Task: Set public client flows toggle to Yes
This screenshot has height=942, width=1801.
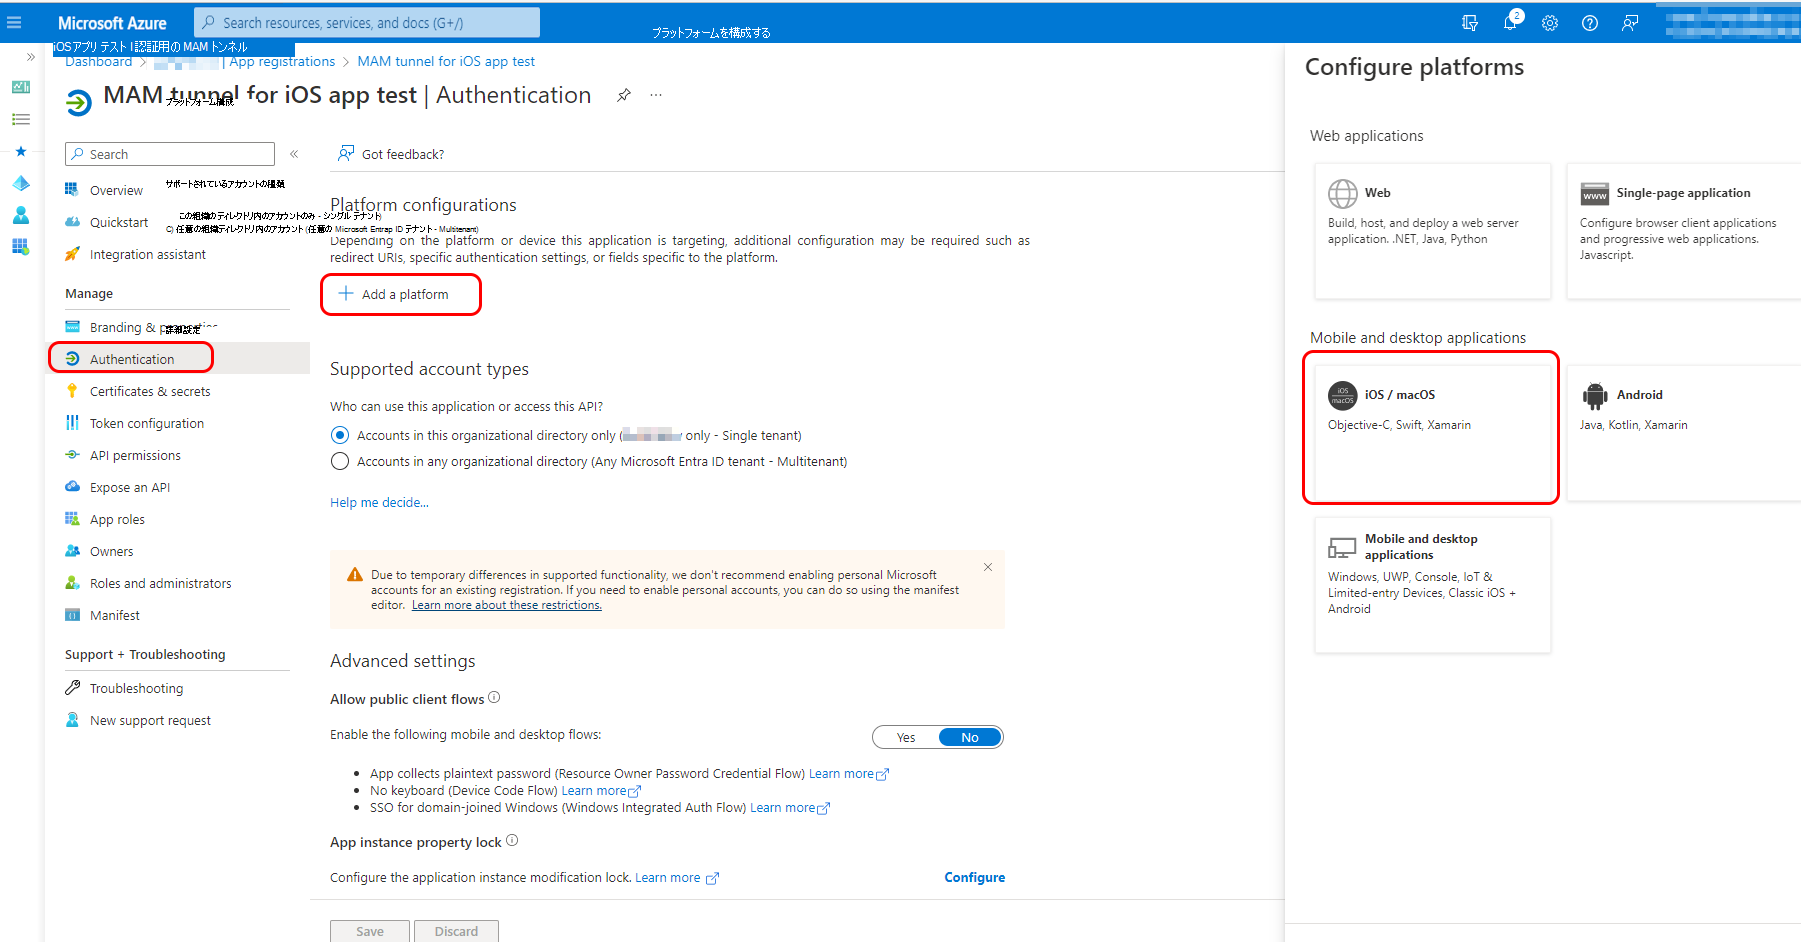Action: click(x=906, y=737)
